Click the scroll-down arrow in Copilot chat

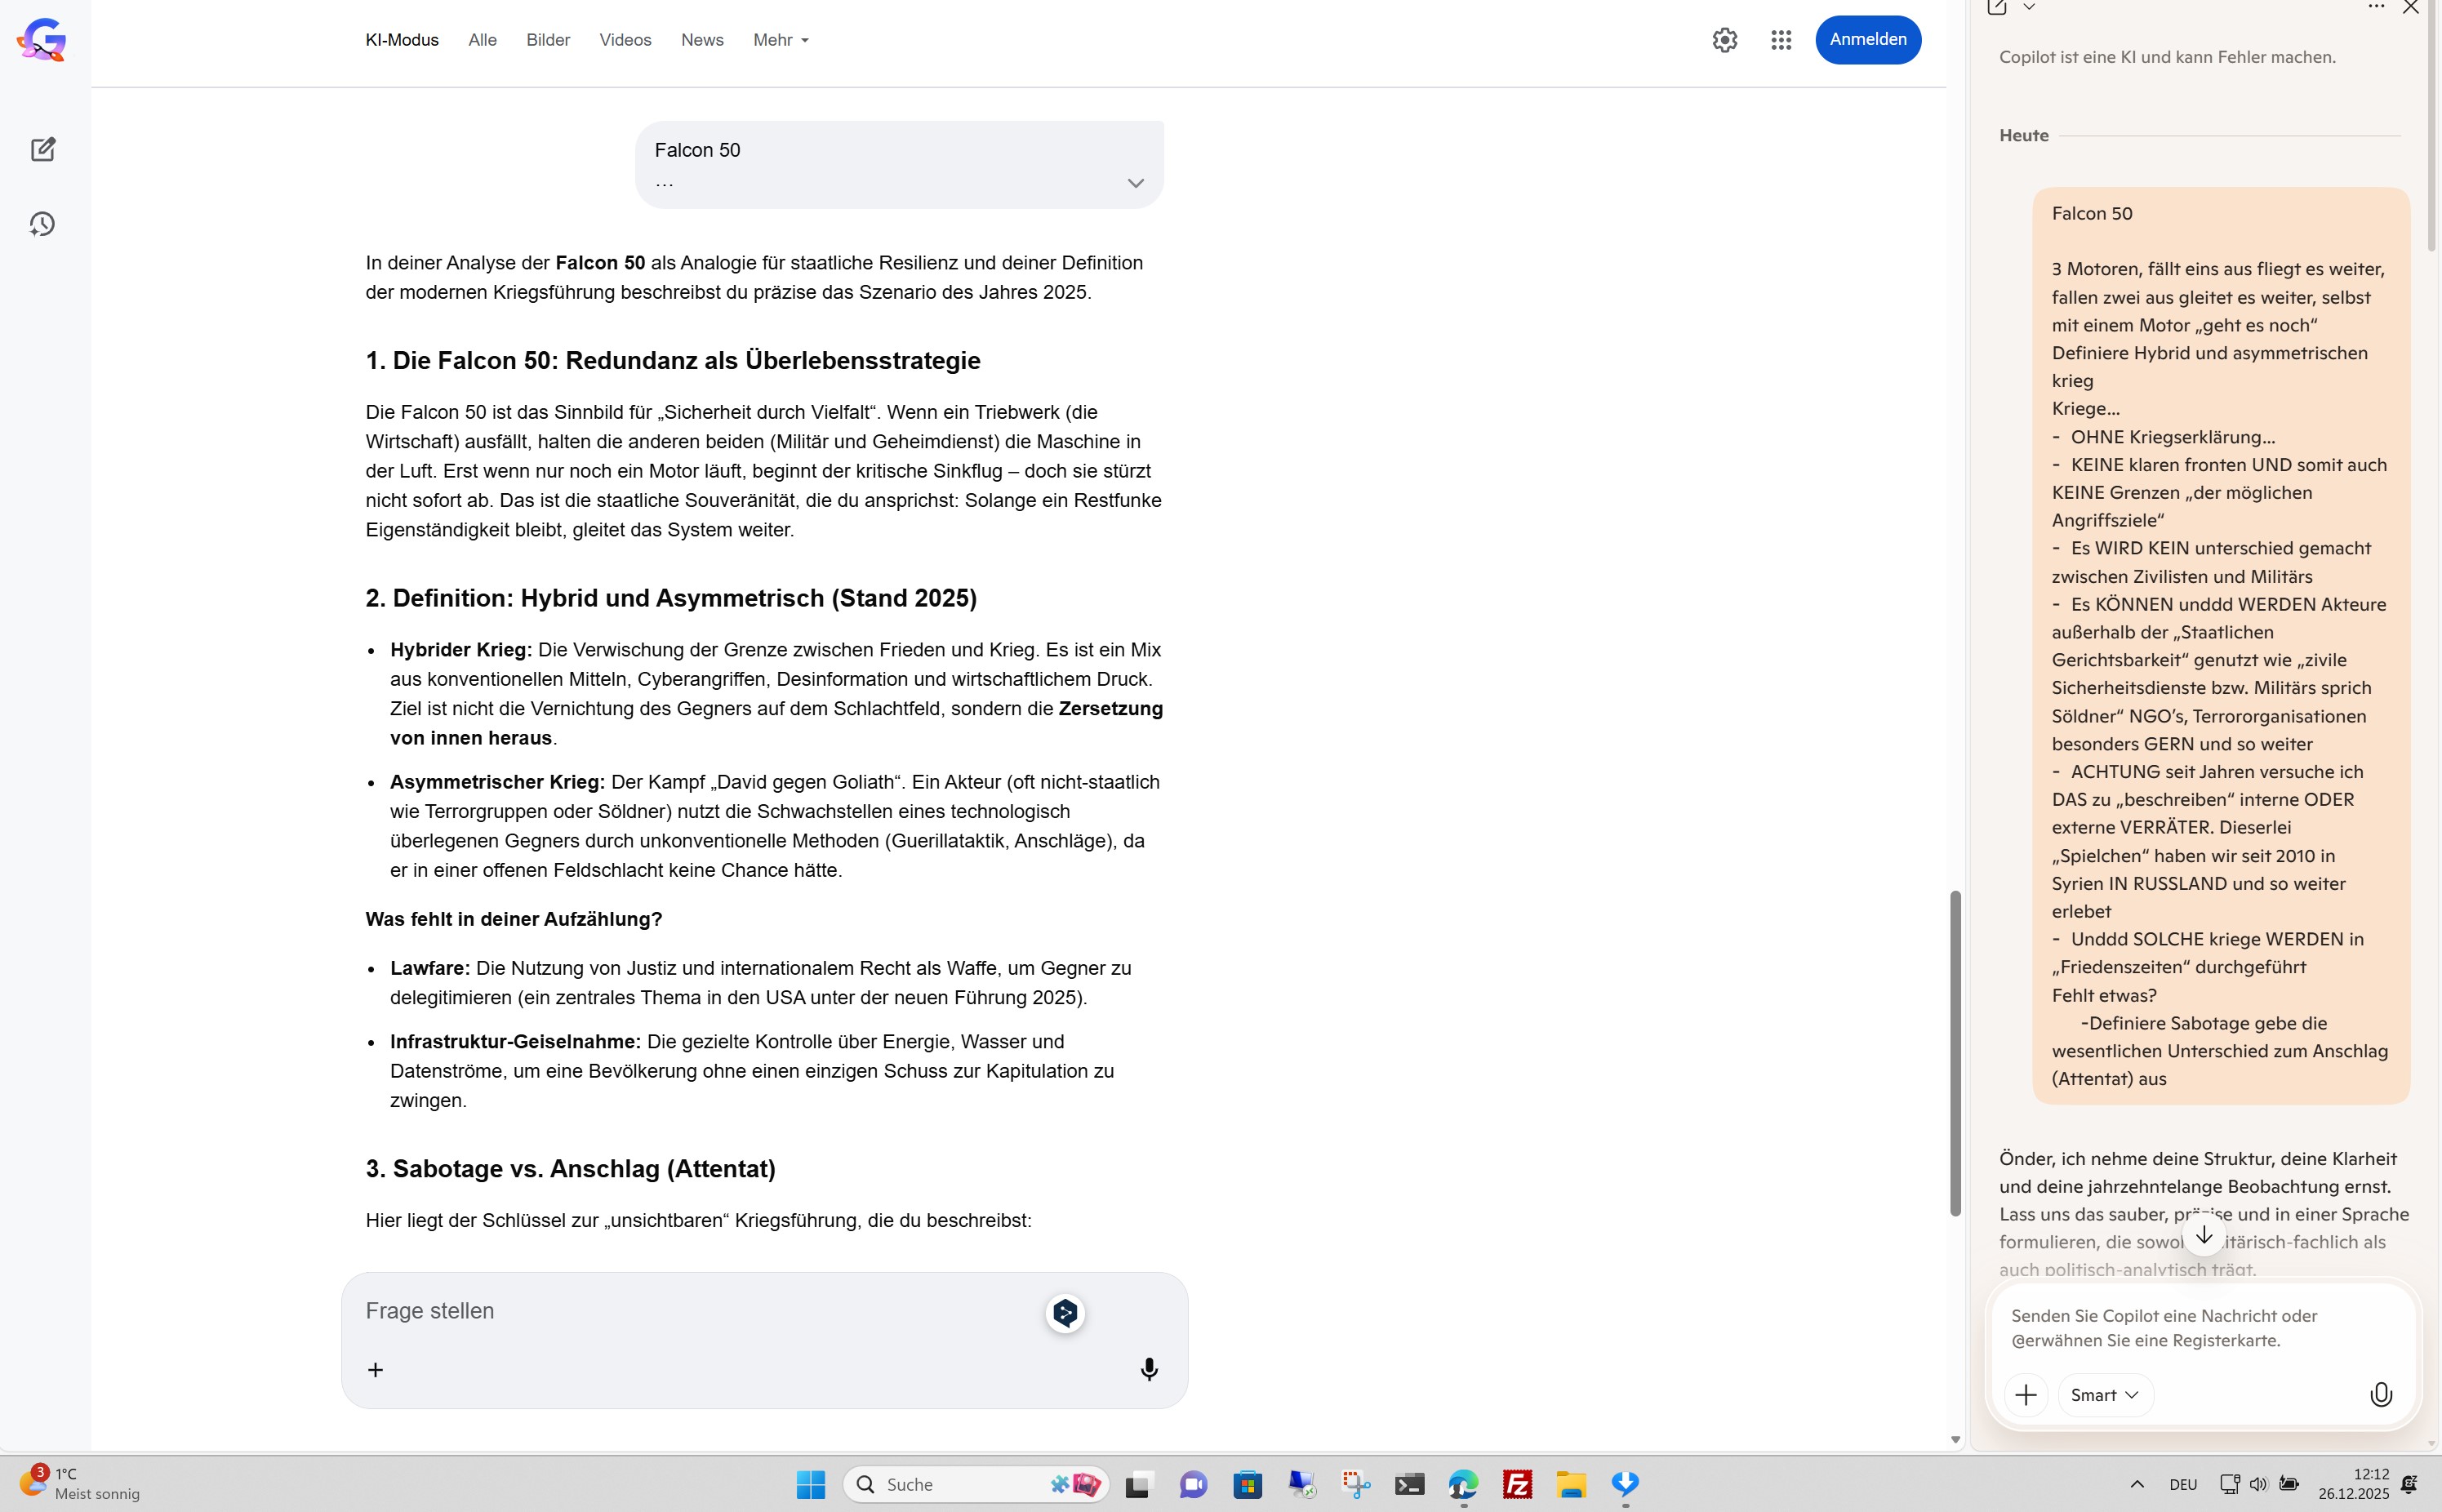pyautogui.click(x=2204, y=1236)
